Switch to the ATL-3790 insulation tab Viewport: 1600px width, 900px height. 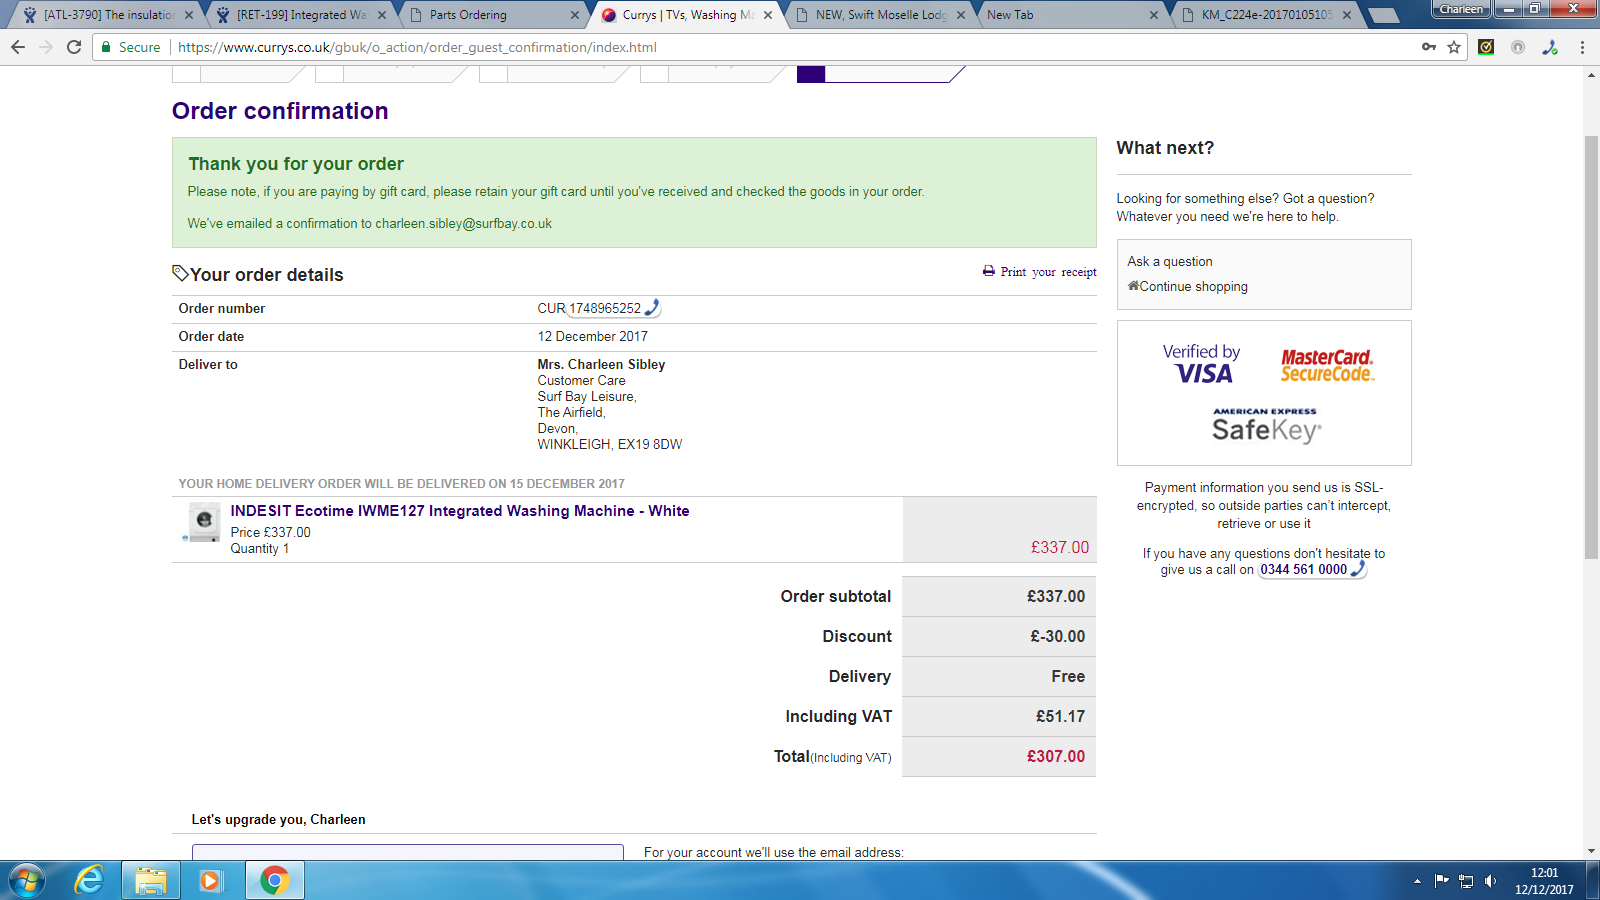(109, 15)
